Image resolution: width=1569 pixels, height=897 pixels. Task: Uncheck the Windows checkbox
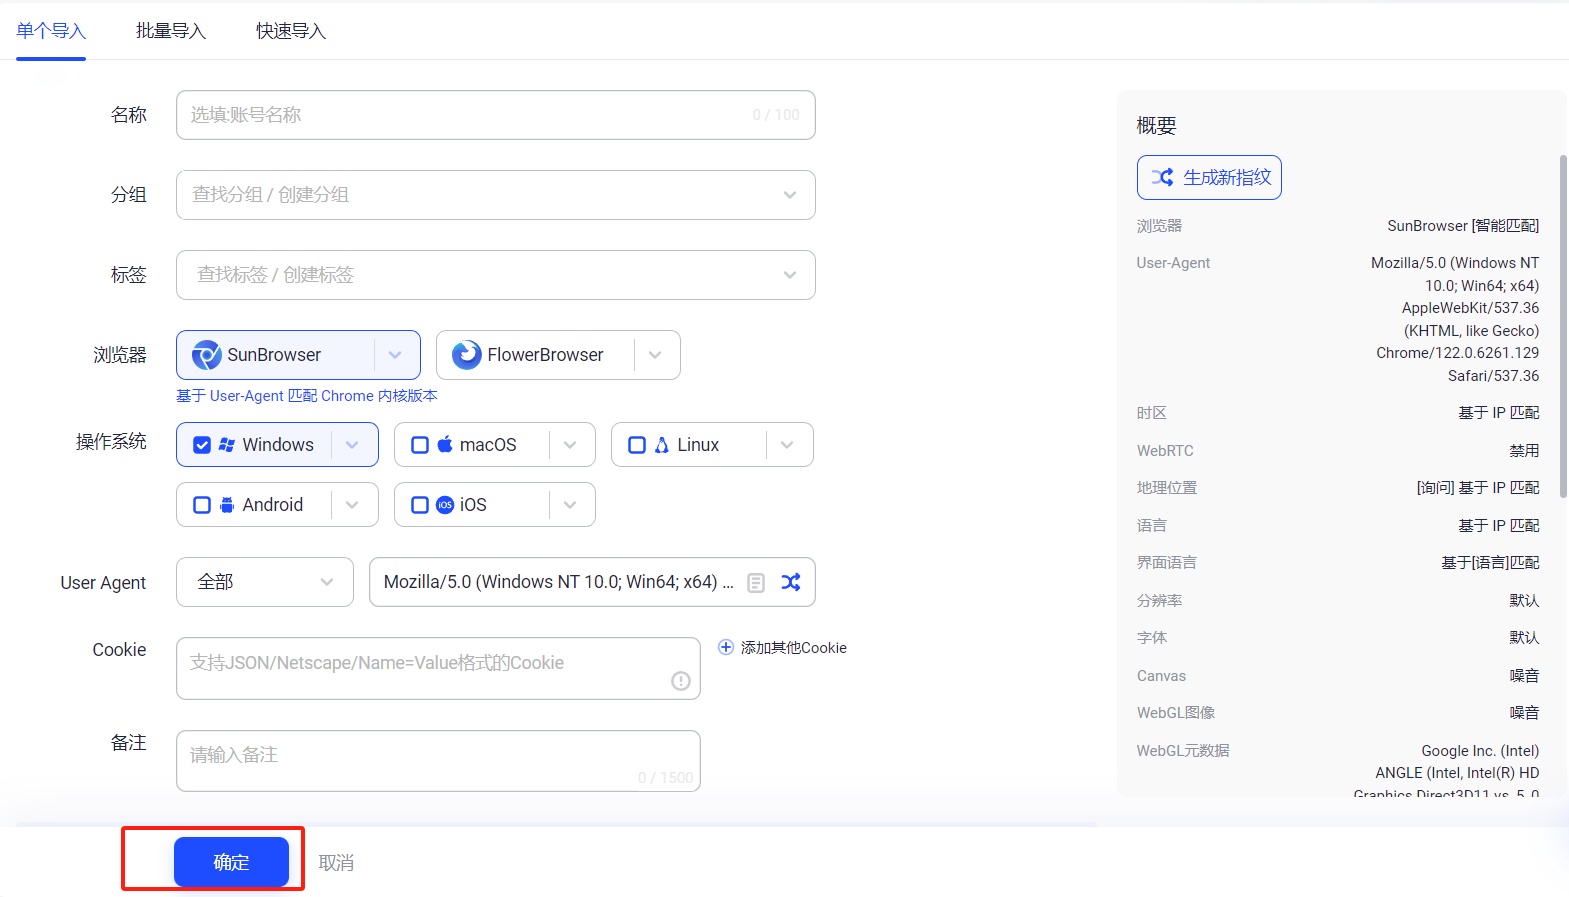[202, 445]
